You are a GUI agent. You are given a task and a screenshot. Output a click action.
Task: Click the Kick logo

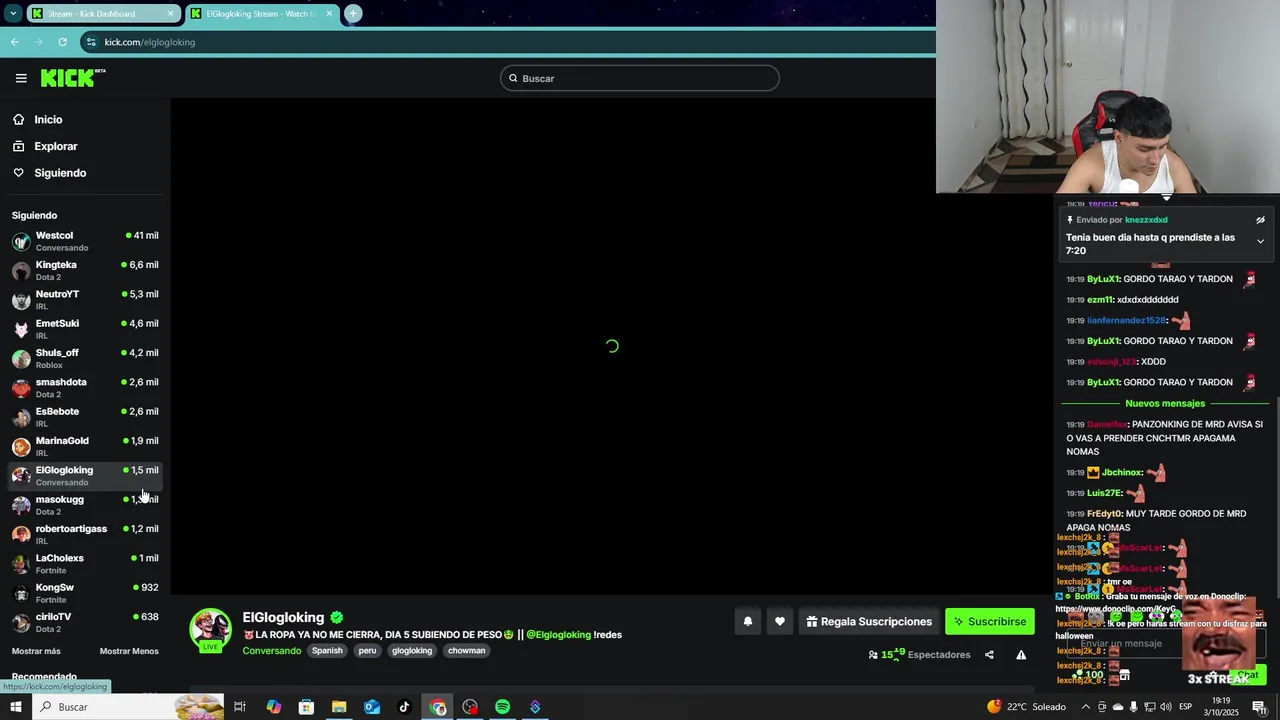tap(73, 78)
